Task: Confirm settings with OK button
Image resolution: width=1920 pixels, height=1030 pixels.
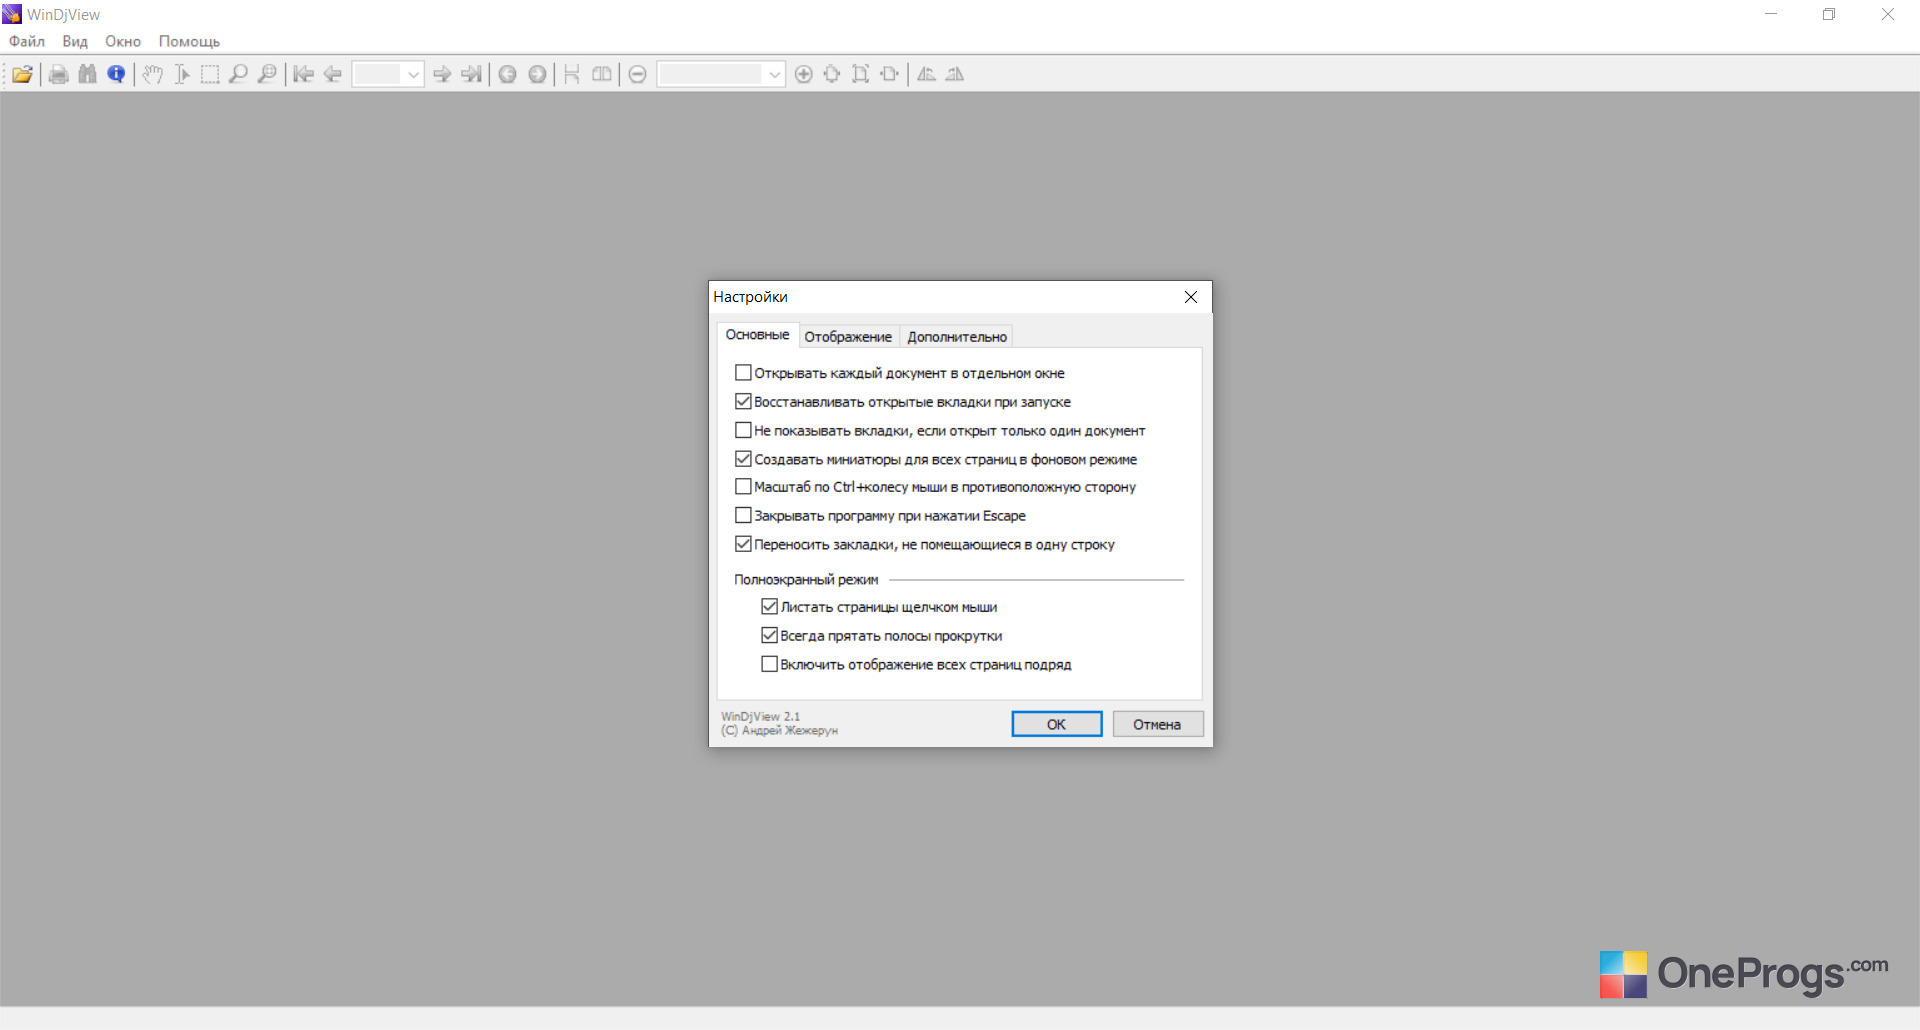Action: [x=1057, y=724]
